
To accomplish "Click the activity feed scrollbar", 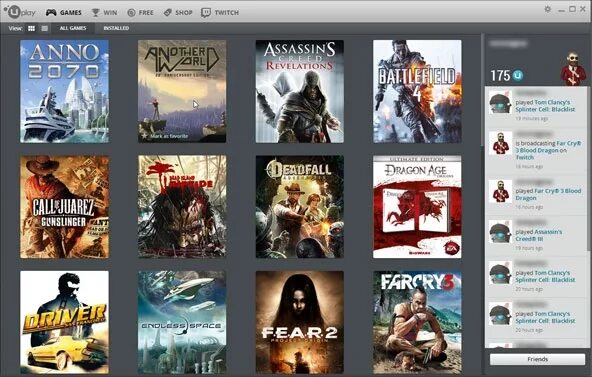I will click(x=589, y=169).
